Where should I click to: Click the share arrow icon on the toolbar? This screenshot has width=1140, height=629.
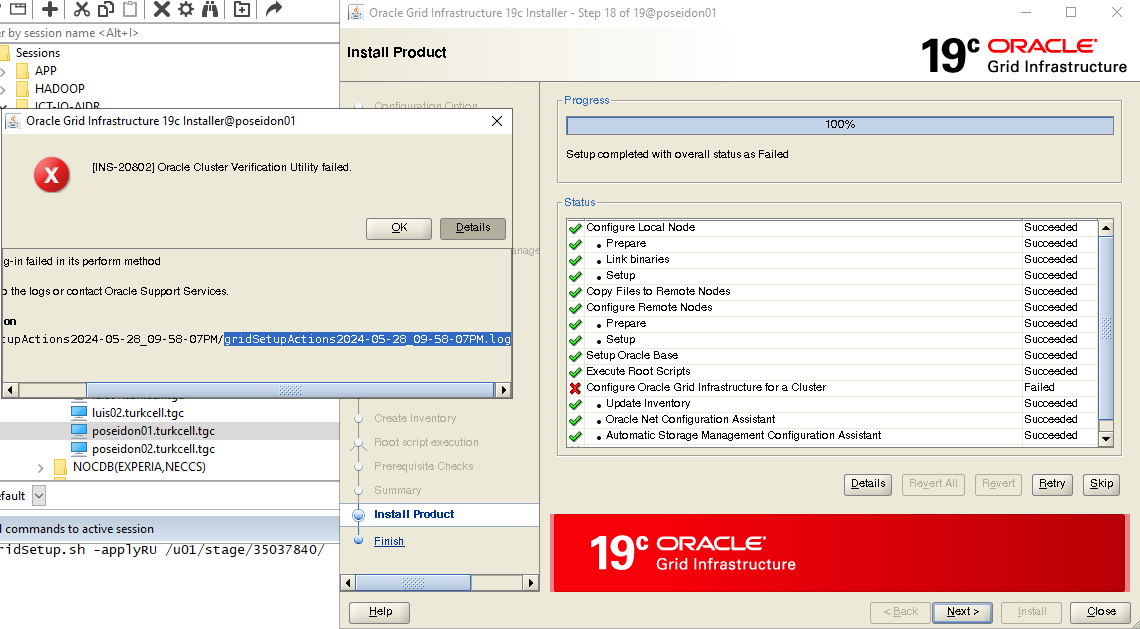point(273,11)
